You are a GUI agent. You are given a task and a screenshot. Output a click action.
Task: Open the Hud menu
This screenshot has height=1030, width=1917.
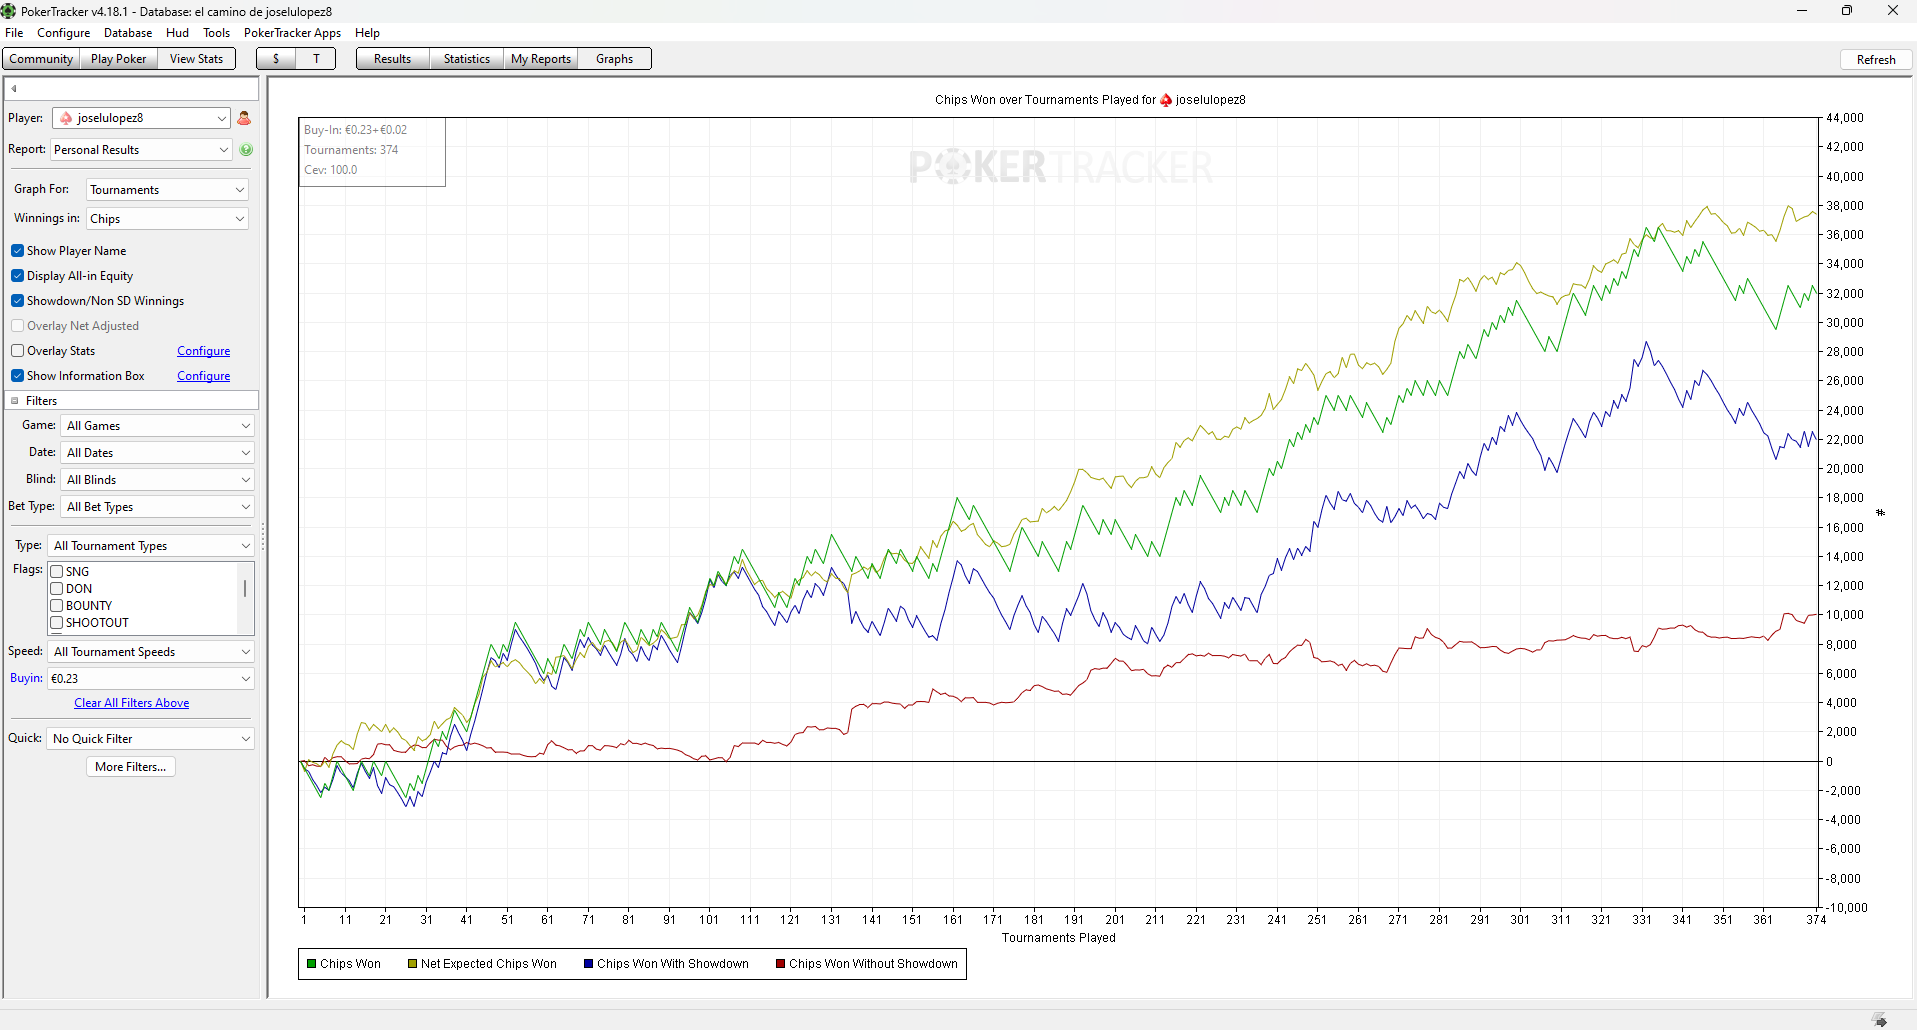tap(177, 33)
